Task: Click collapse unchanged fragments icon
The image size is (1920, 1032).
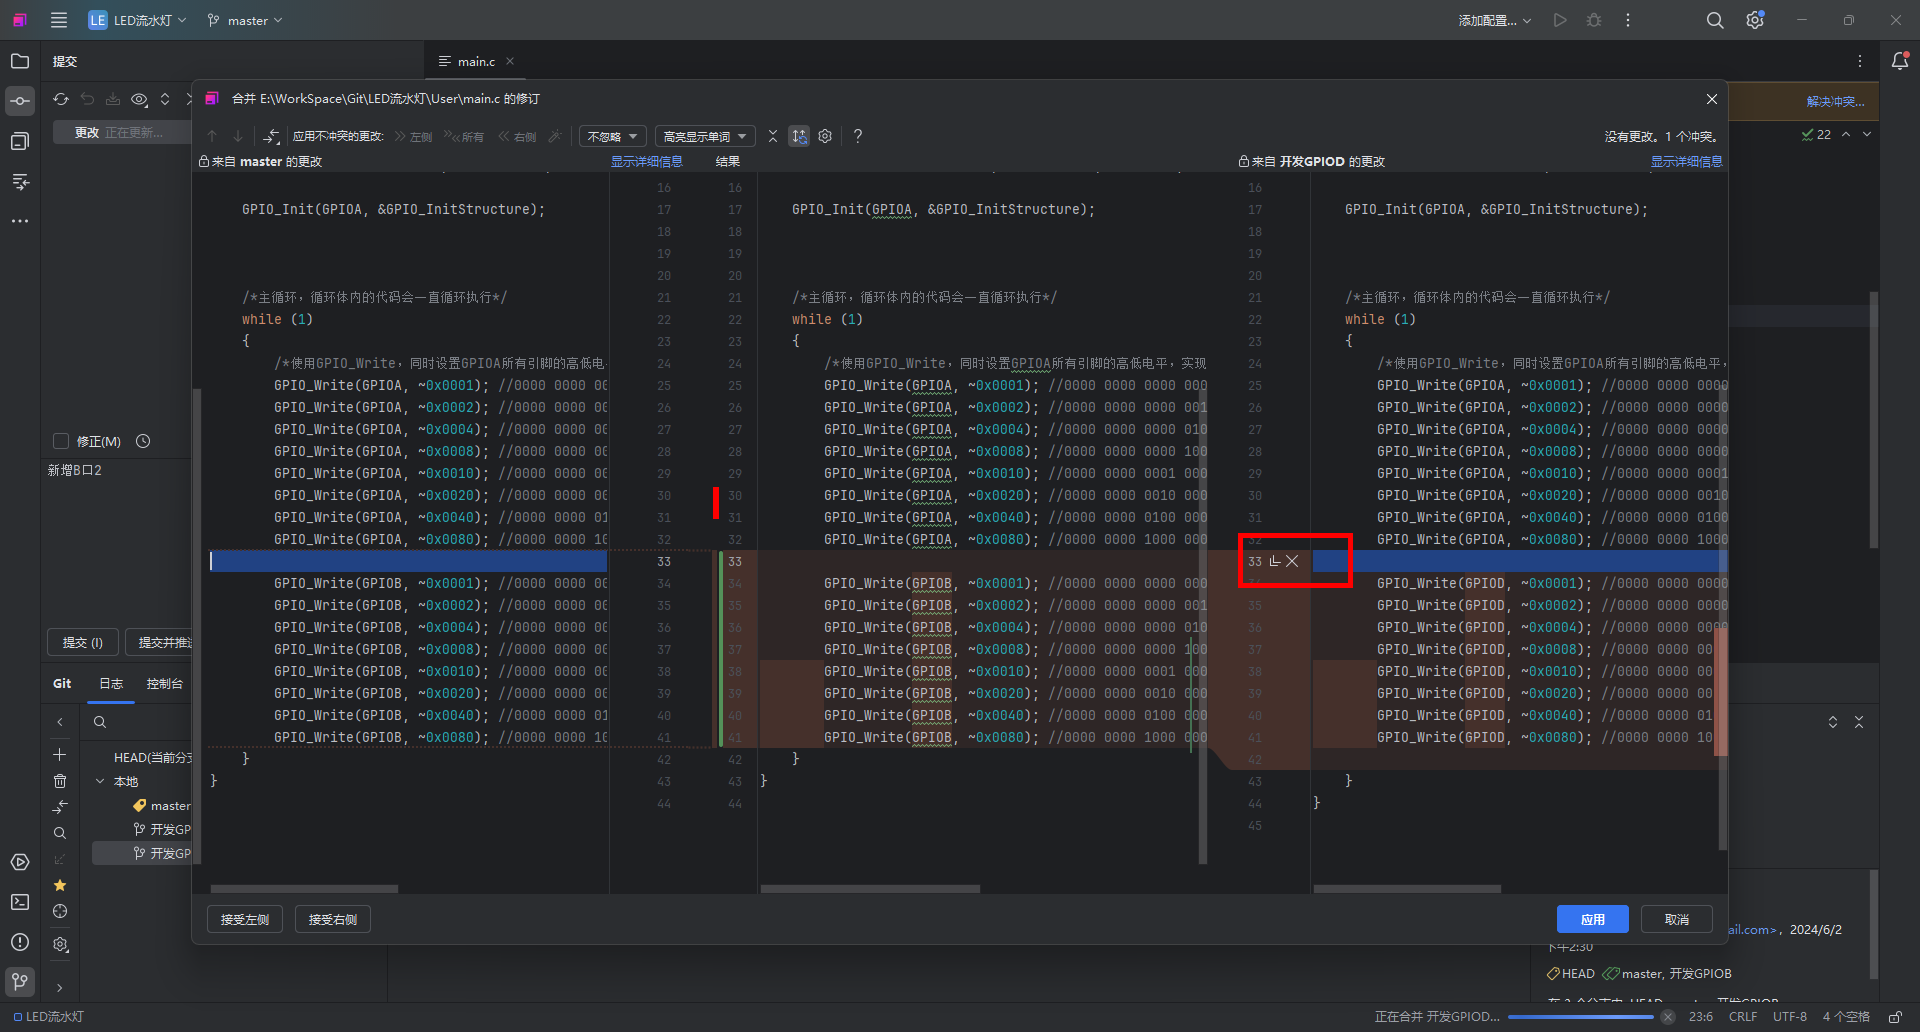Action: tap(773, 136)
